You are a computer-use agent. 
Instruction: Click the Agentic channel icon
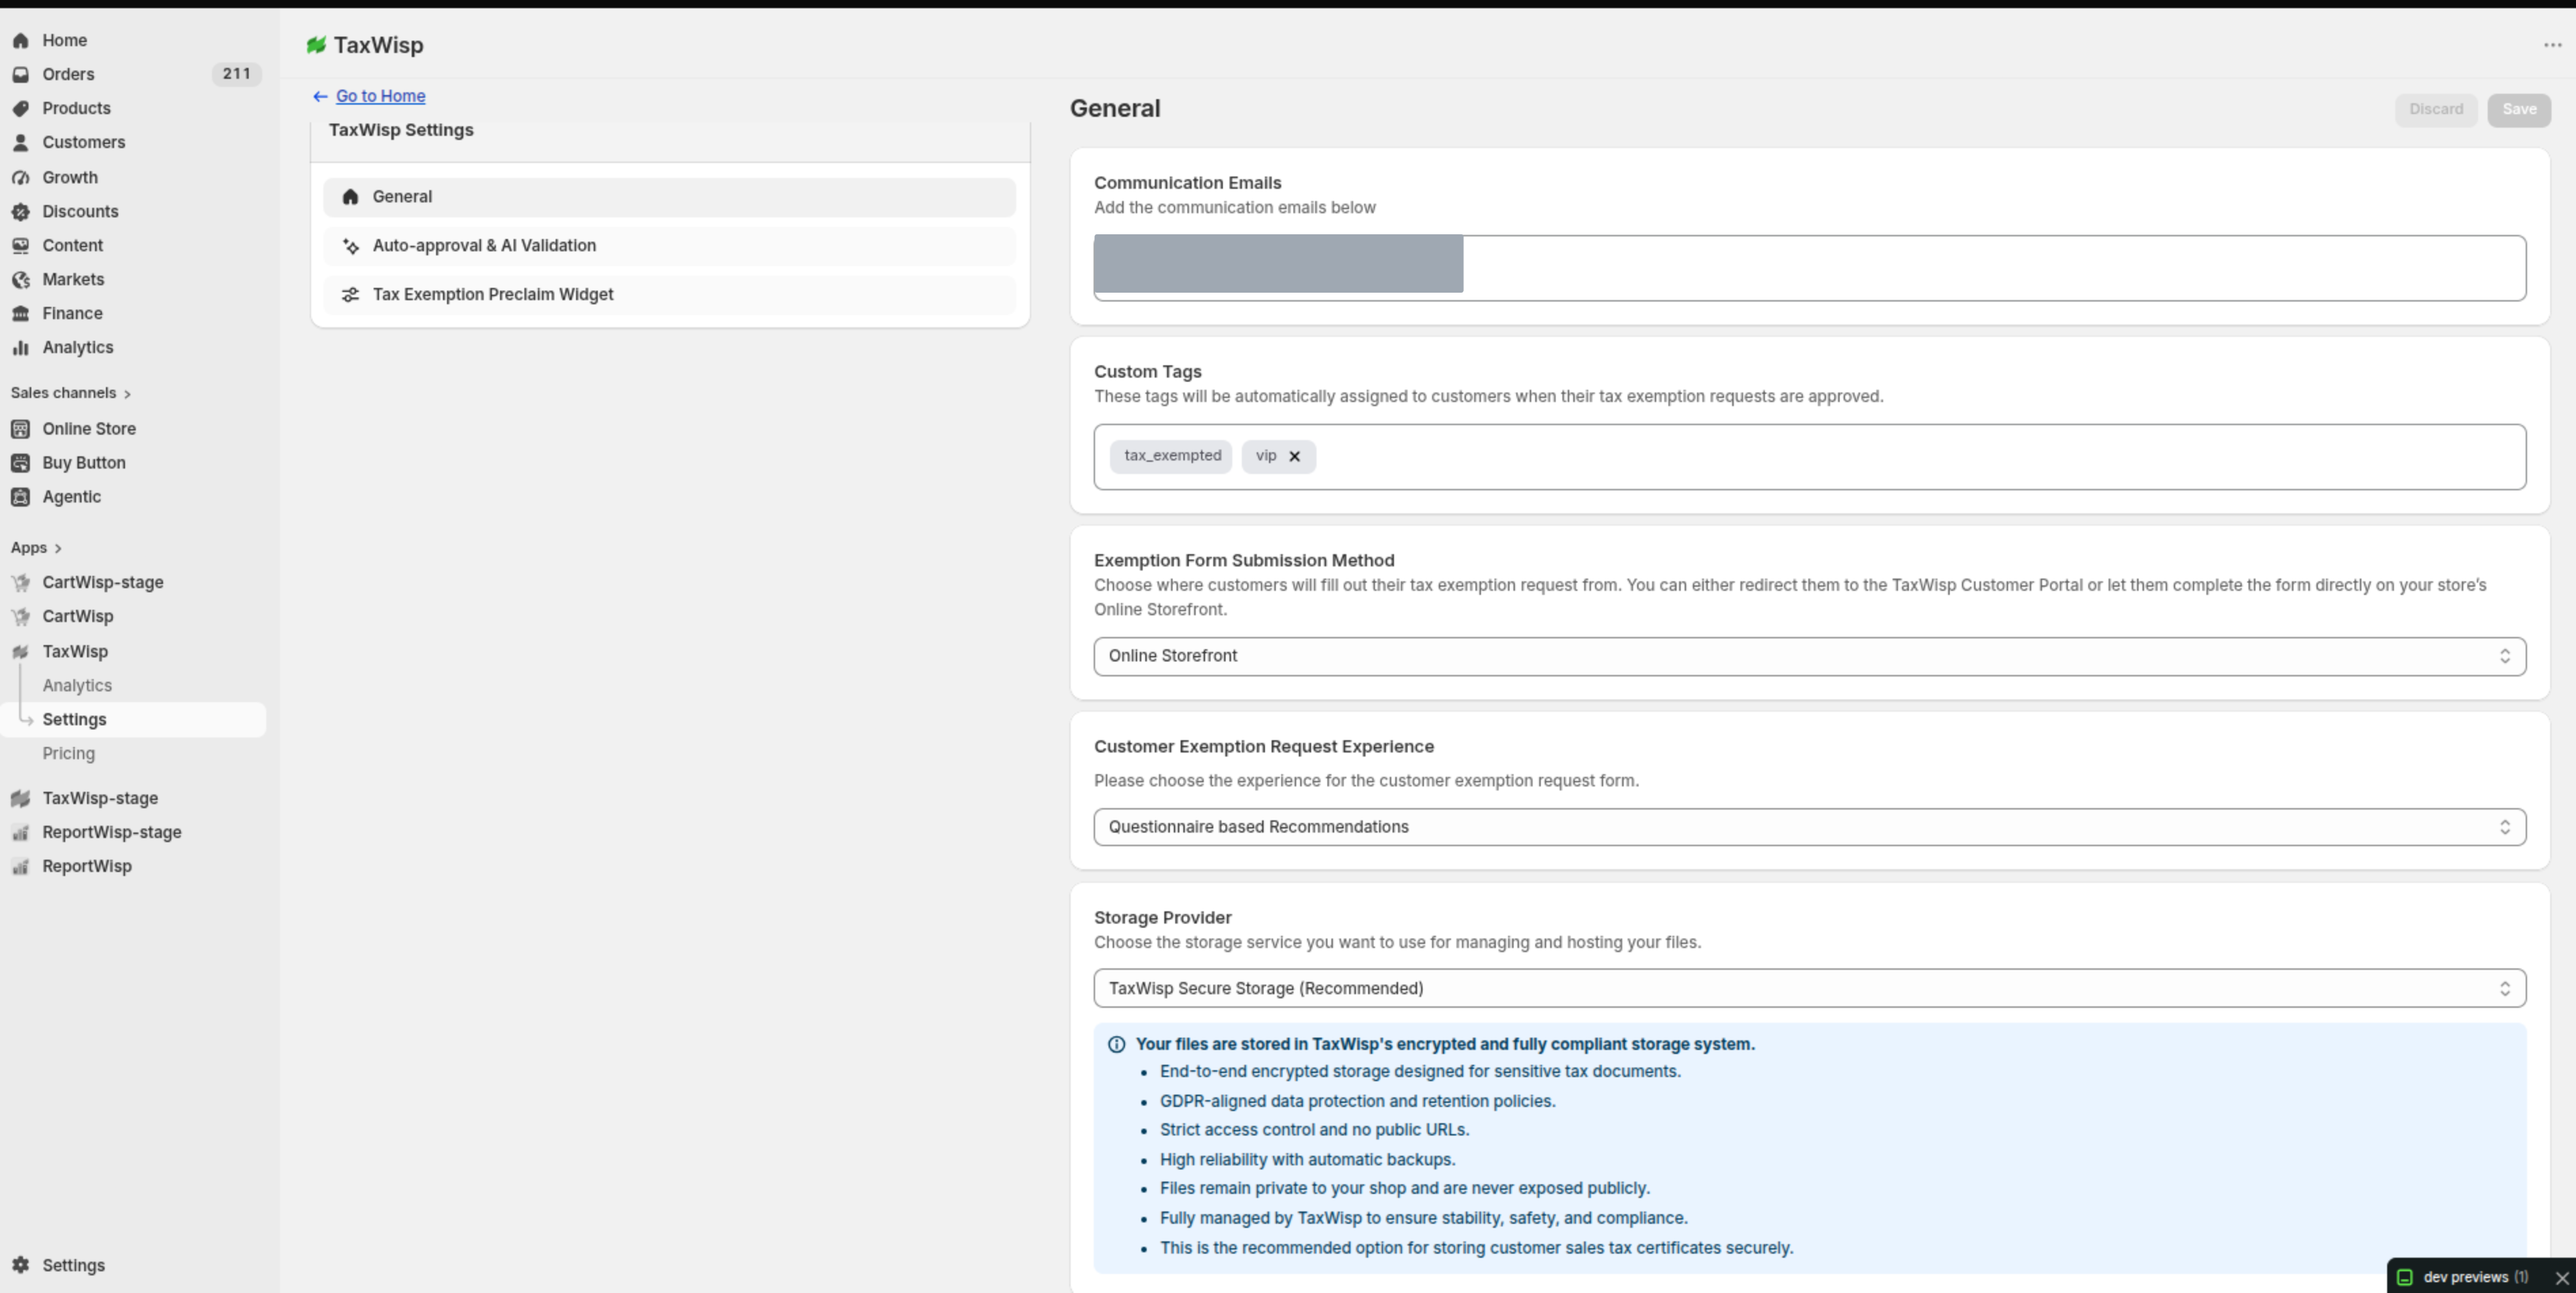click(20, 496)
